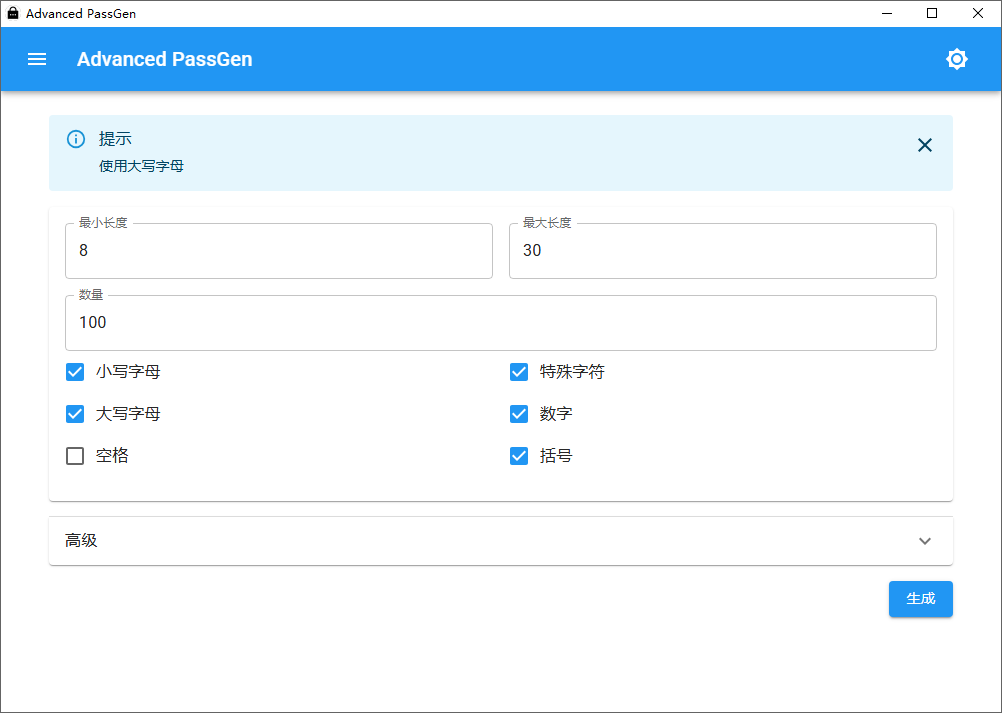The image size is (1002, 713).
Task: Disable the 括号 checkbox
Action: click(519, 455)
